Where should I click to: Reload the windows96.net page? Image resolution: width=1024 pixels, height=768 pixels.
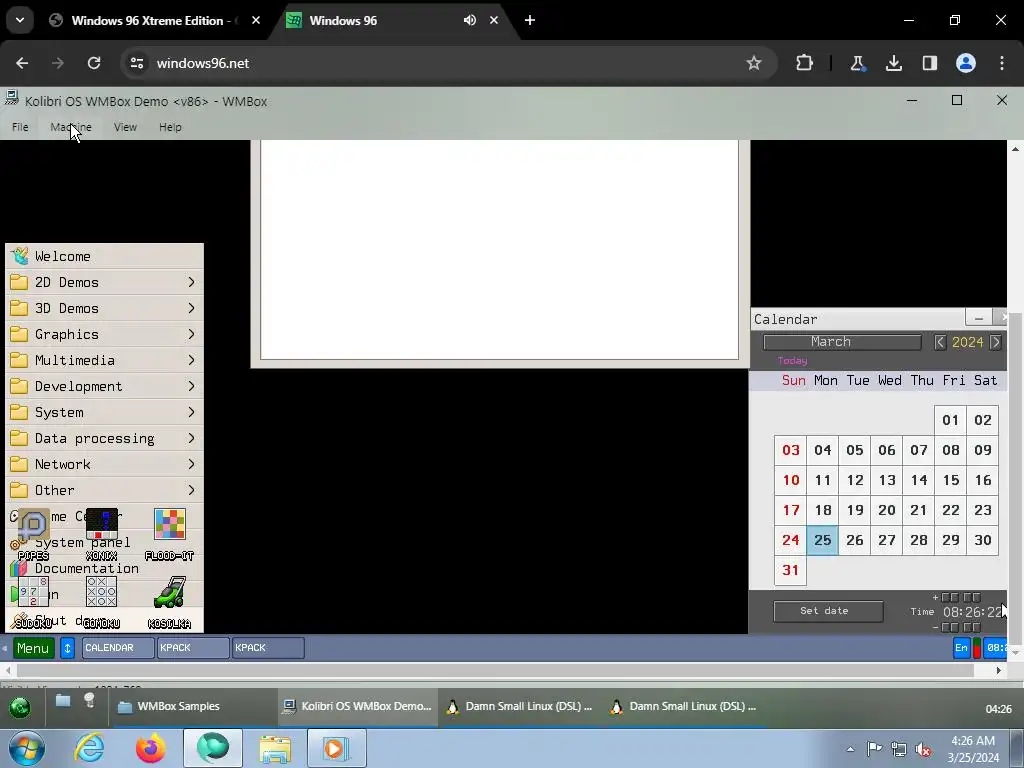94,63
